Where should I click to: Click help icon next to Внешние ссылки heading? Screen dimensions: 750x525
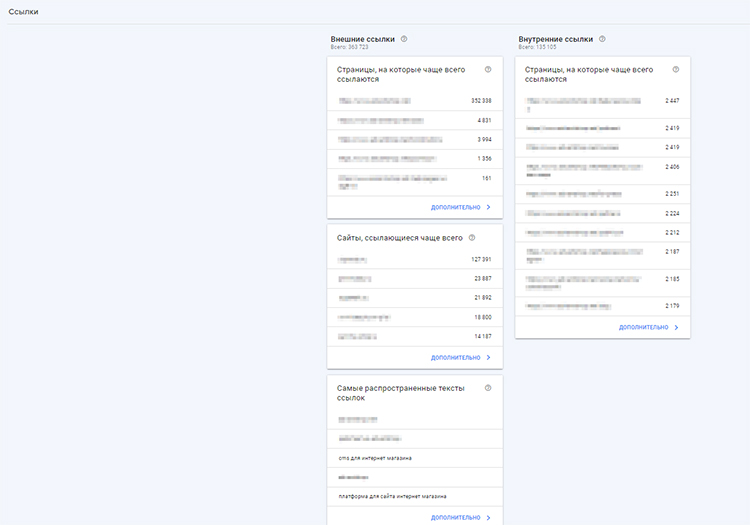point(404,39)
